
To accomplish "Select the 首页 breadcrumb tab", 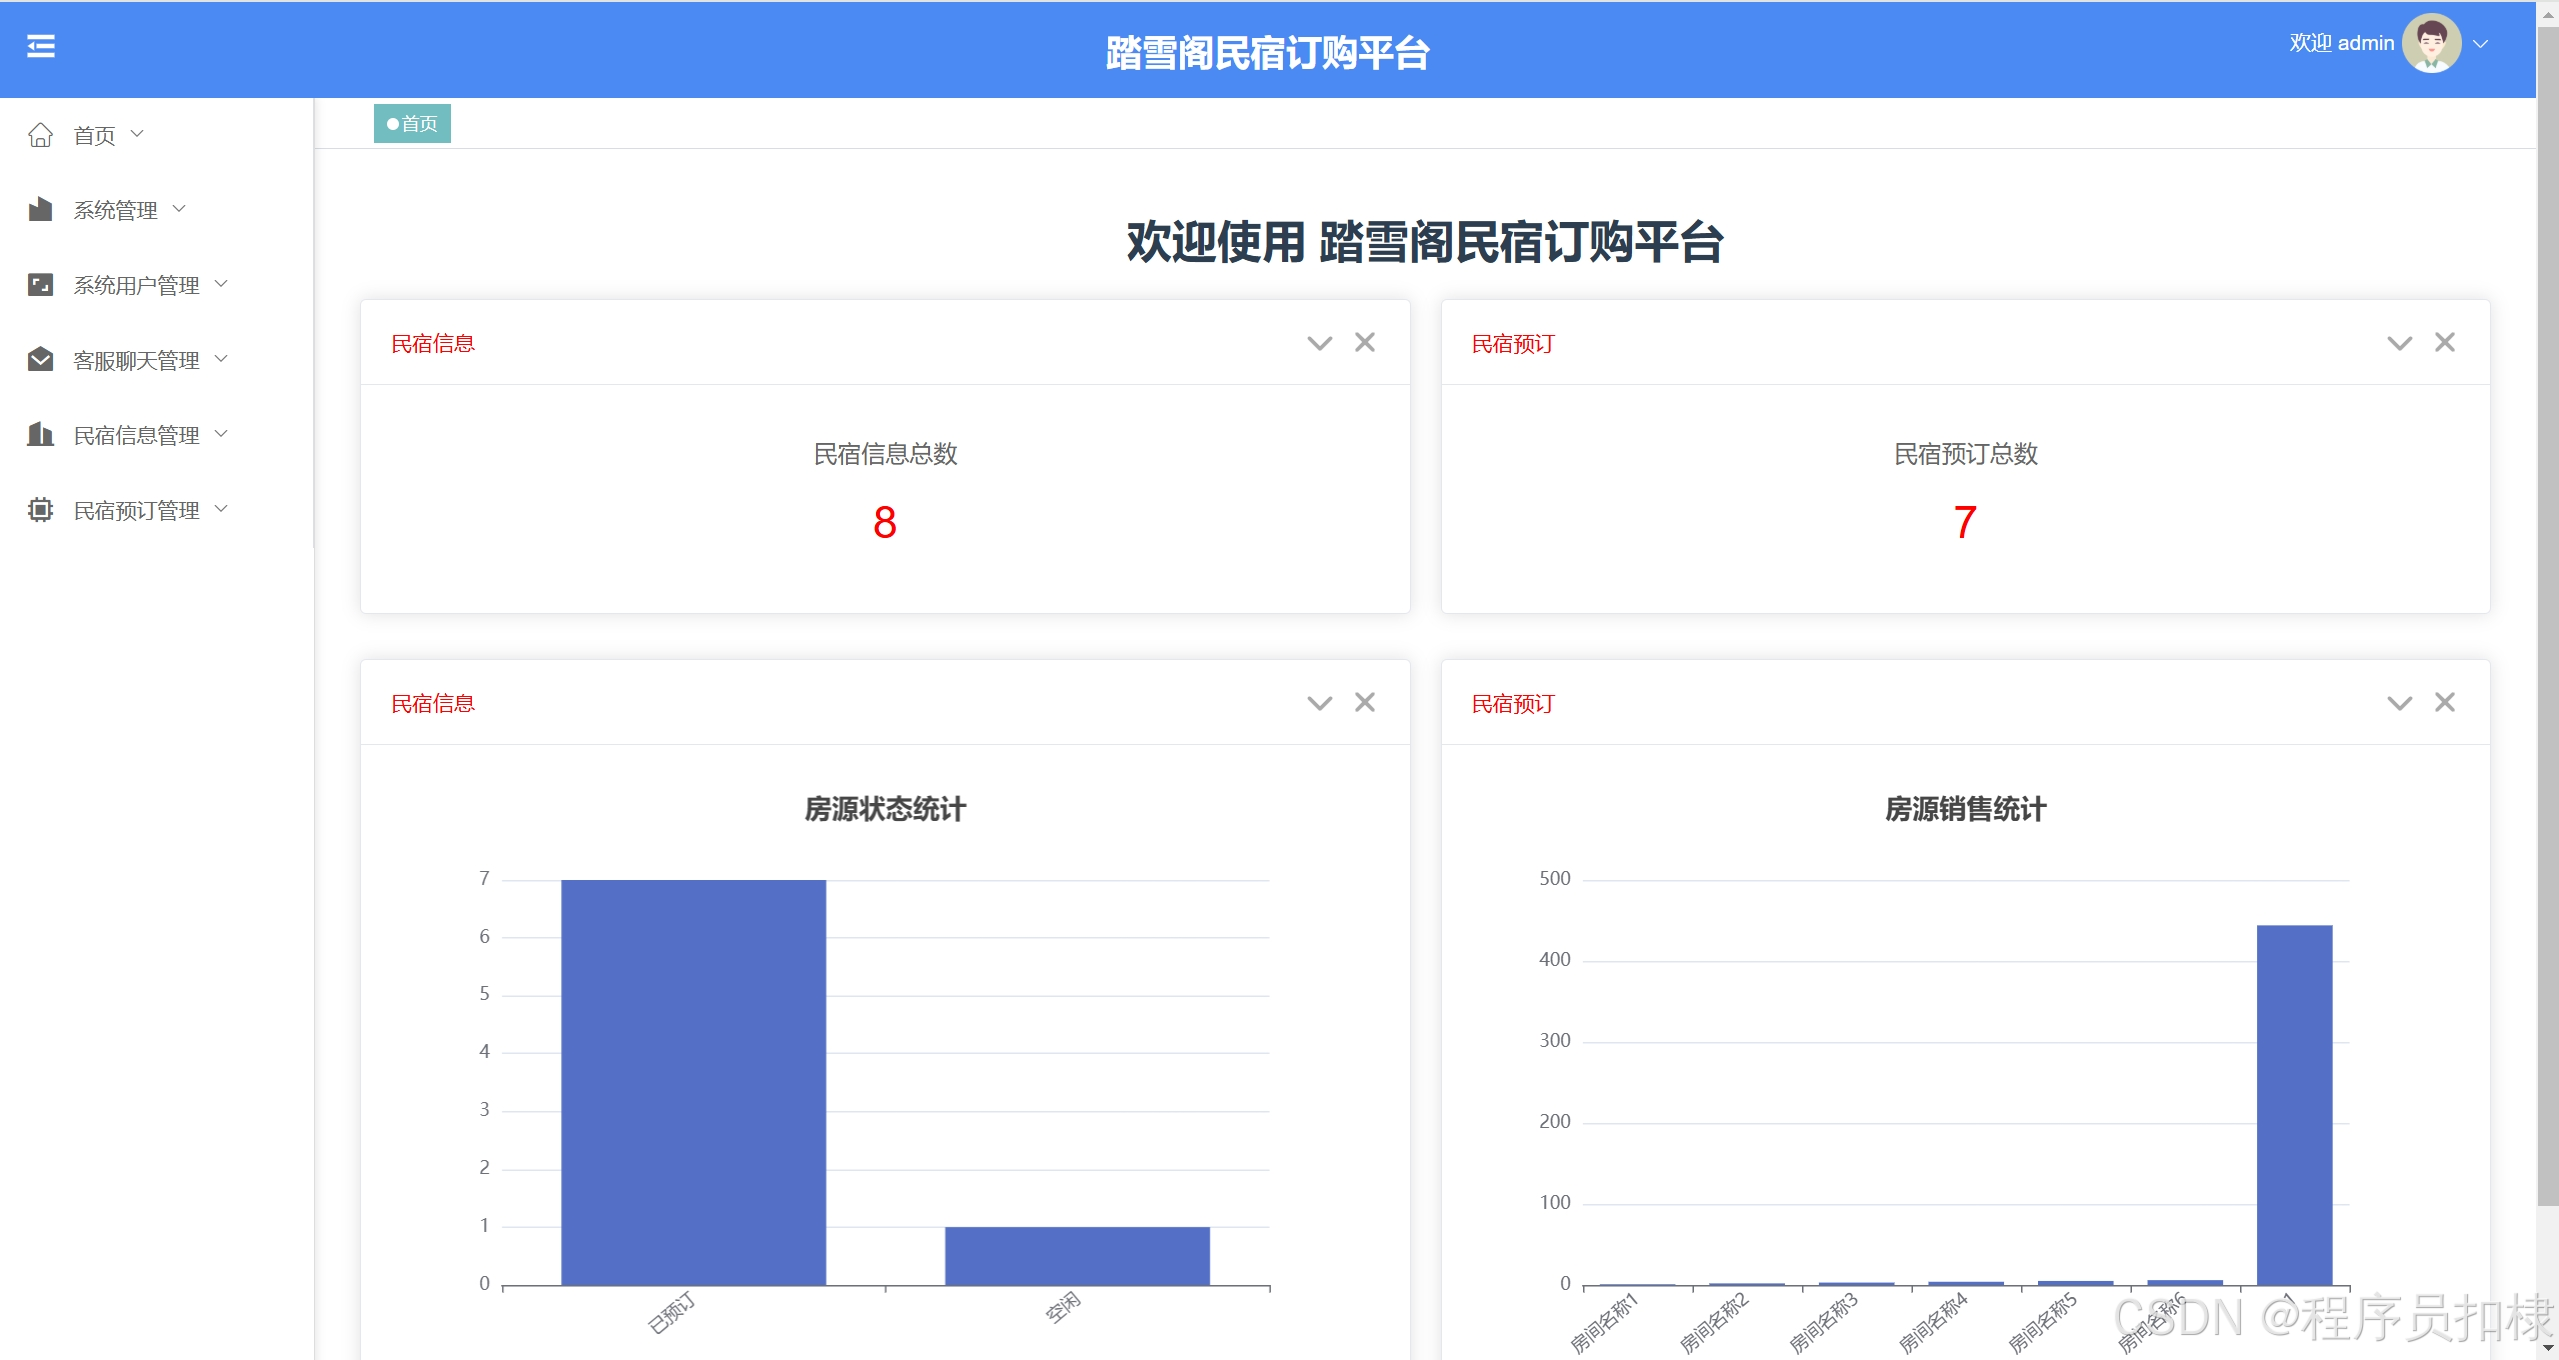I will (412, 124).
